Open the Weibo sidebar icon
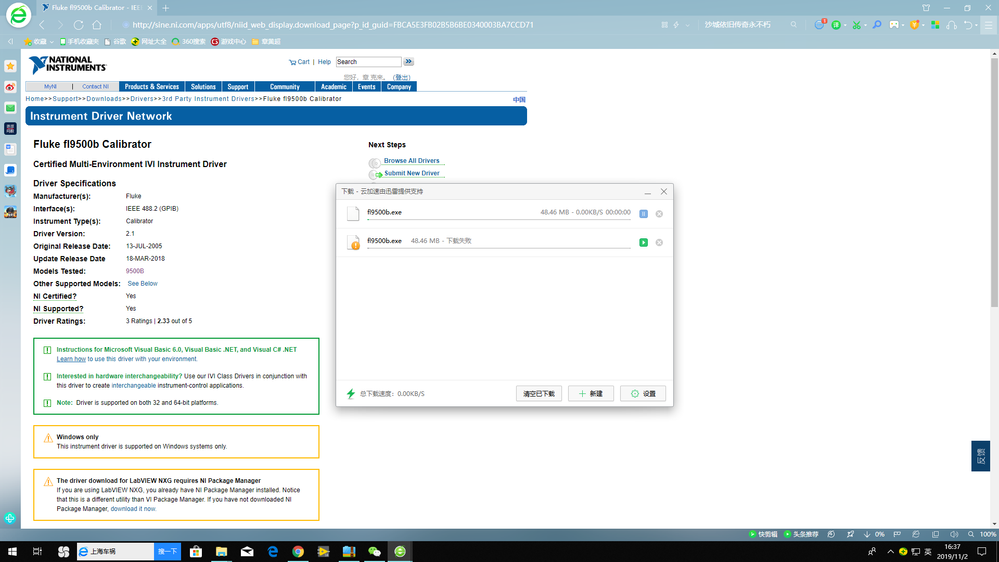Screen dimensions: 999x562 10,87
